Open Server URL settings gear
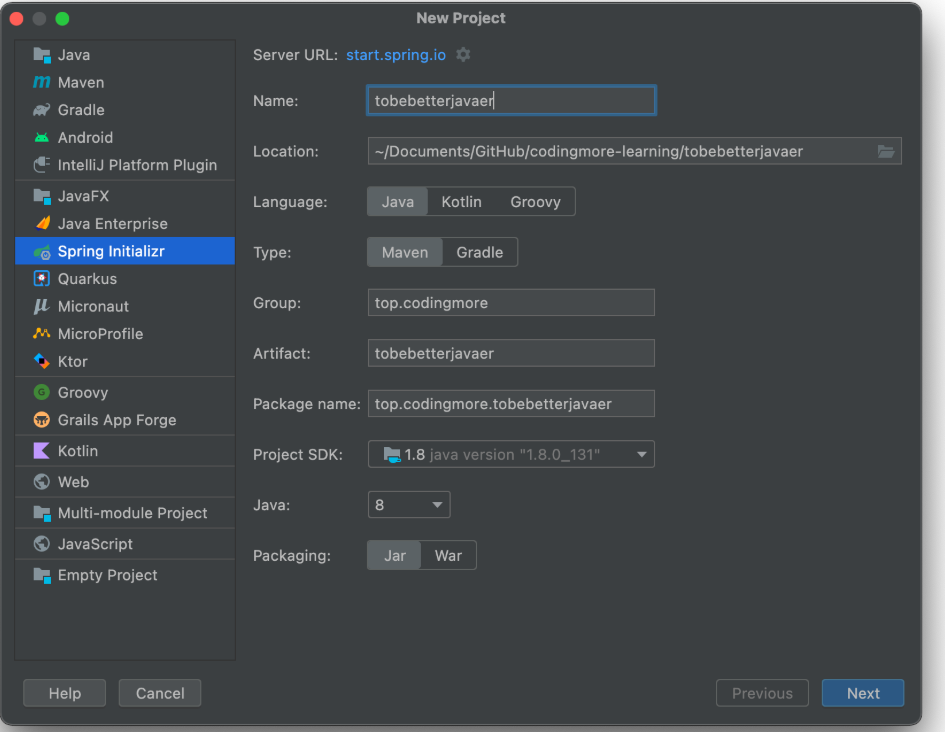The image size is (945, 732). click(x=463, y=55)
